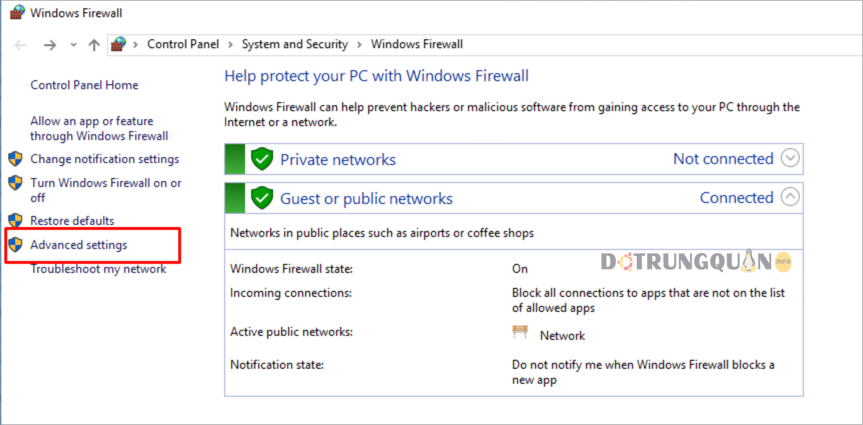
Task: Click the Back navigation arrow
Action: 20,45
